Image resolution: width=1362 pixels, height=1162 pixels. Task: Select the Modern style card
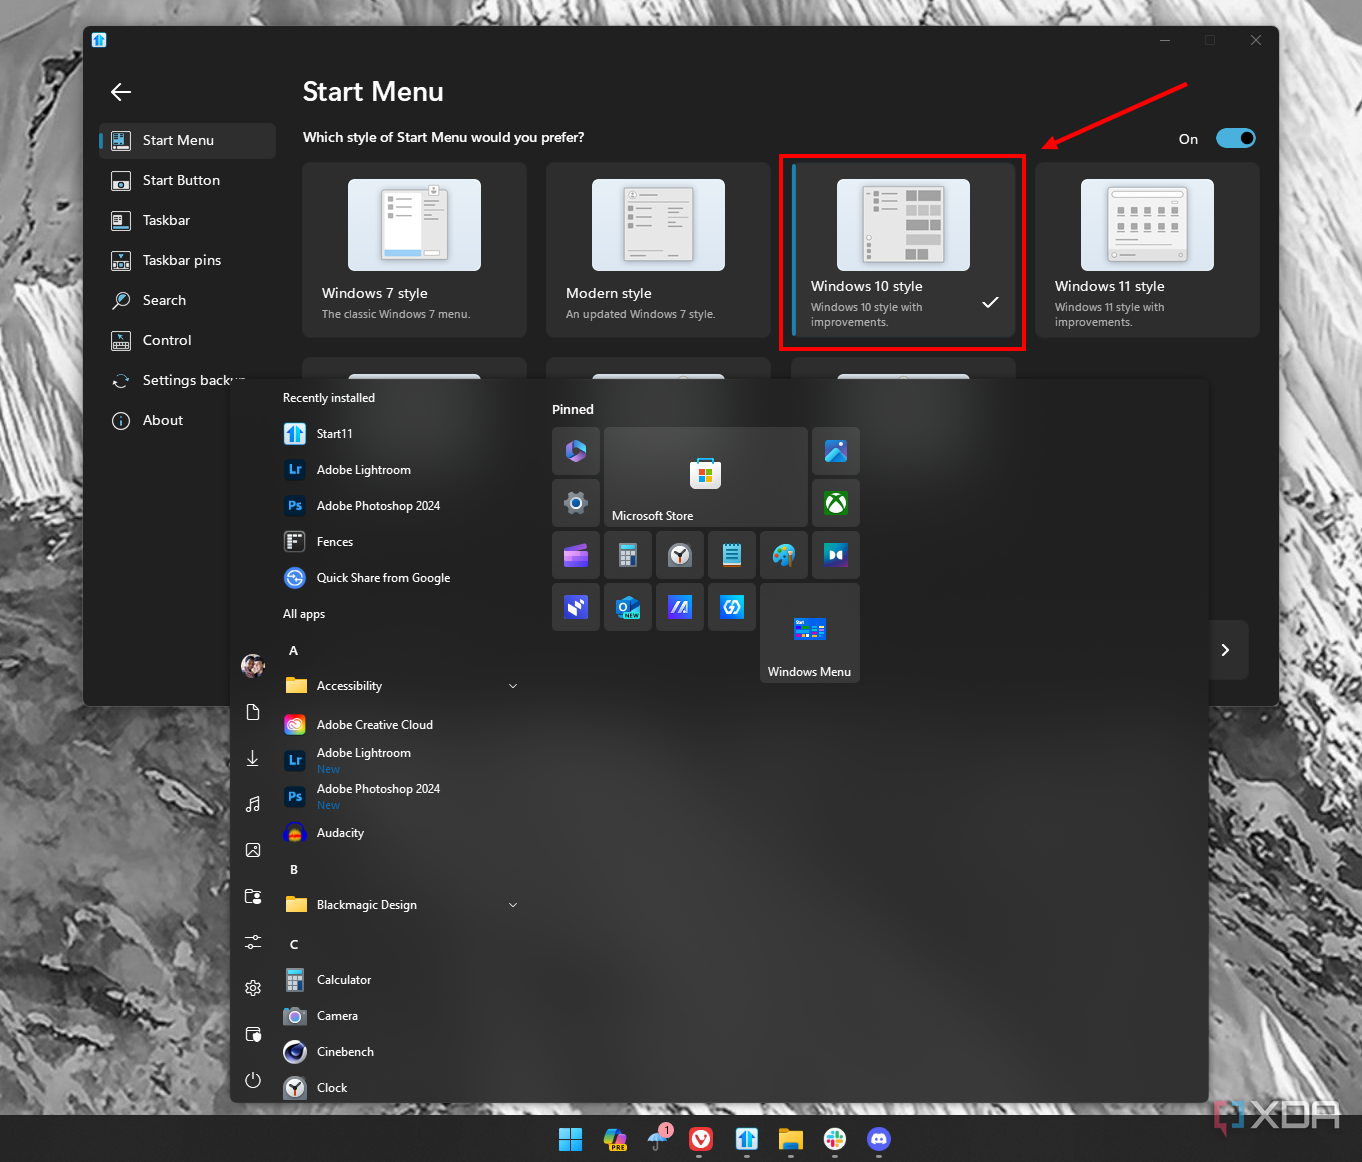point(658,250)
